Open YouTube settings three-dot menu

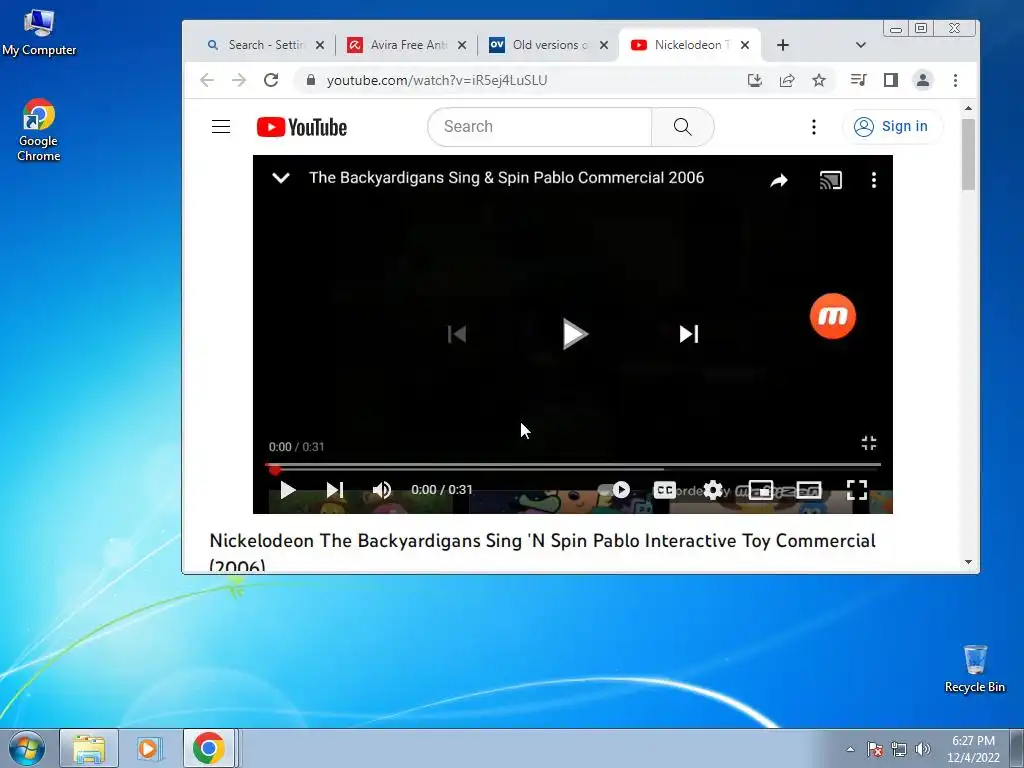pos(814,127)
